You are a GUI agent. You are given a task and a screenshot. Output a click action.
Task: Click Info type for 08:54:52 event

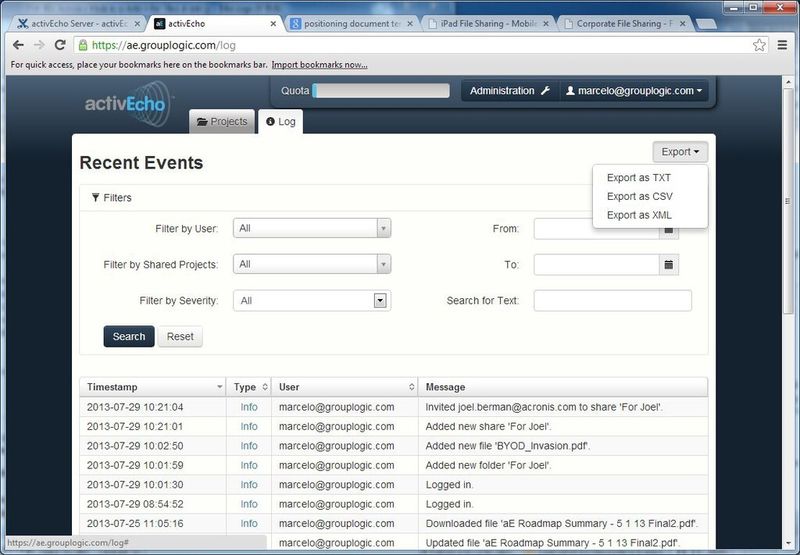click(249, 504)
